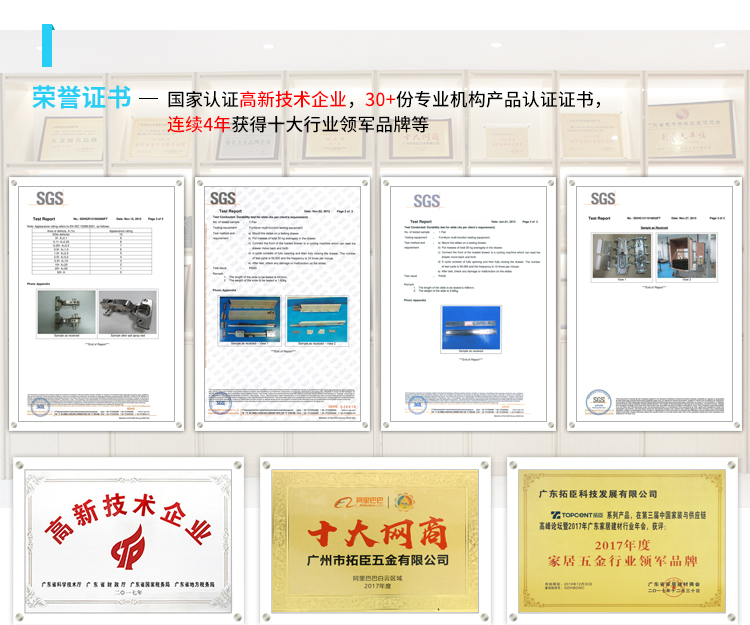
Task: Click the Alibaba logo on the 十大网商 plaque
Action: point(359,502)
